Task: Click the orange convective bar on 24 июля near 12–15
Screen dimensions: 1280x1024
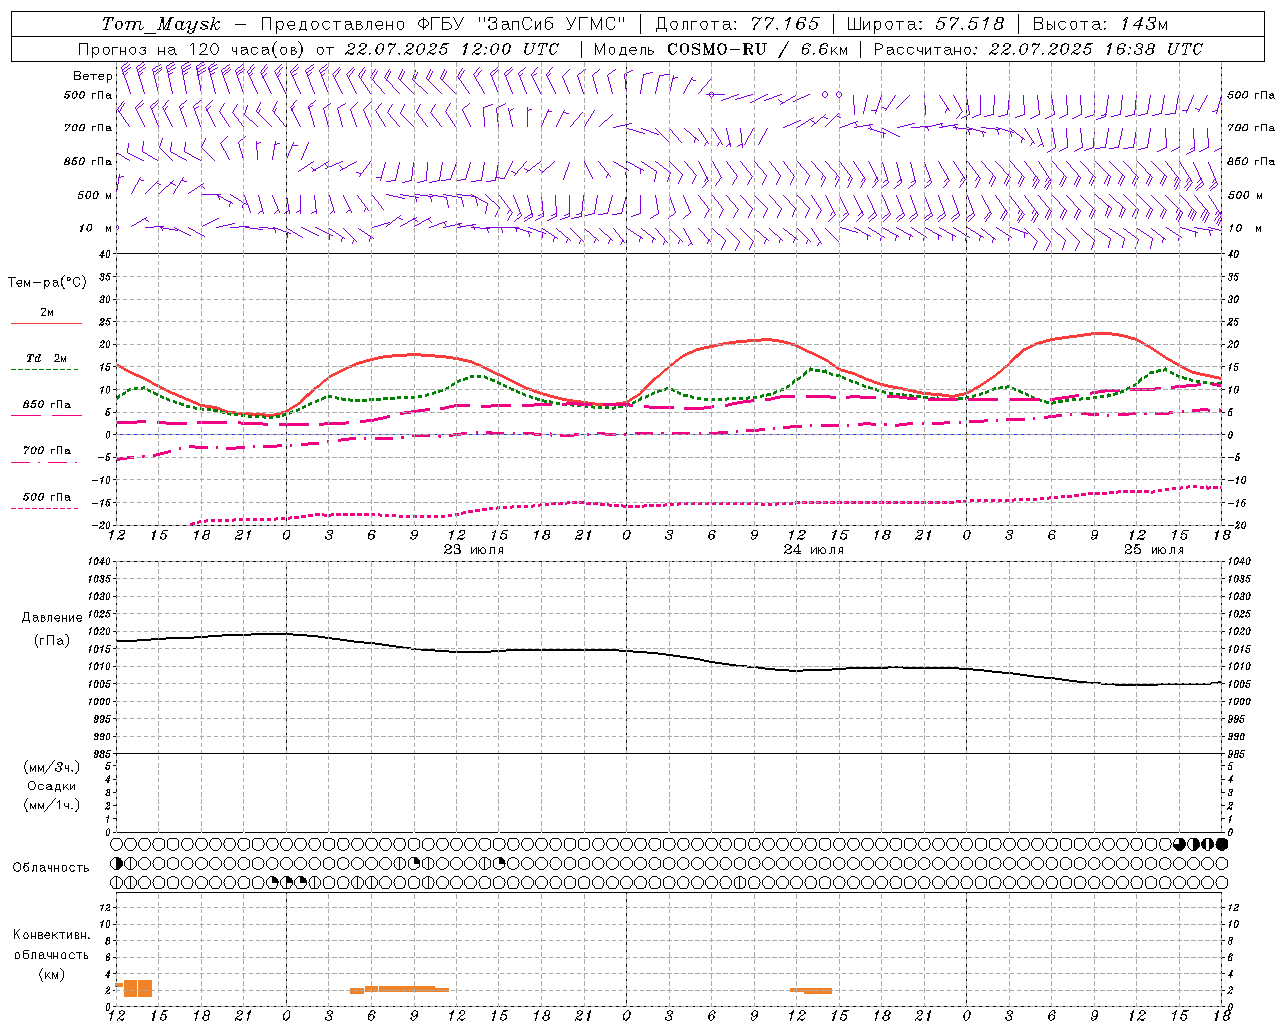Action: (811, 990)
